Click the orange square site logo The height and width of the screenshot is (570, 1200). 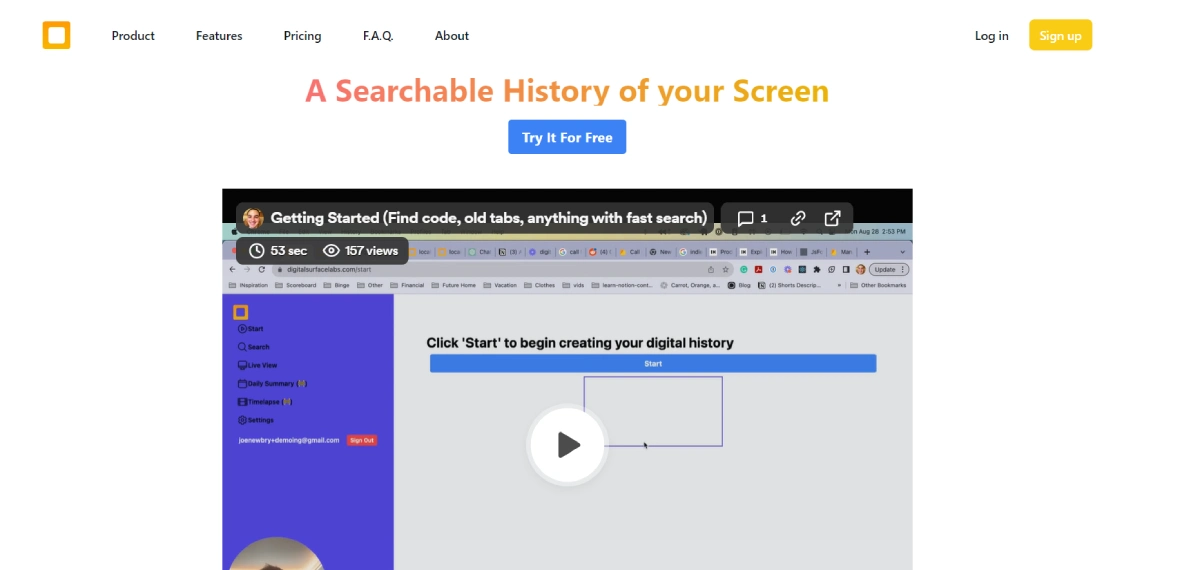coord(56,35)
